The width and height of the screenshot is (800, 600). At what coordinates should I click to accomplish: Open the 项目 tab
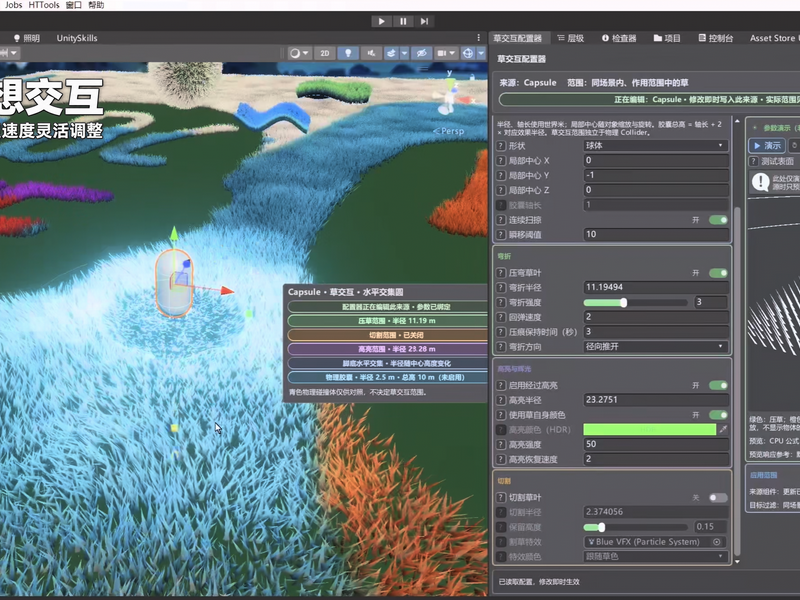point(667,38)
